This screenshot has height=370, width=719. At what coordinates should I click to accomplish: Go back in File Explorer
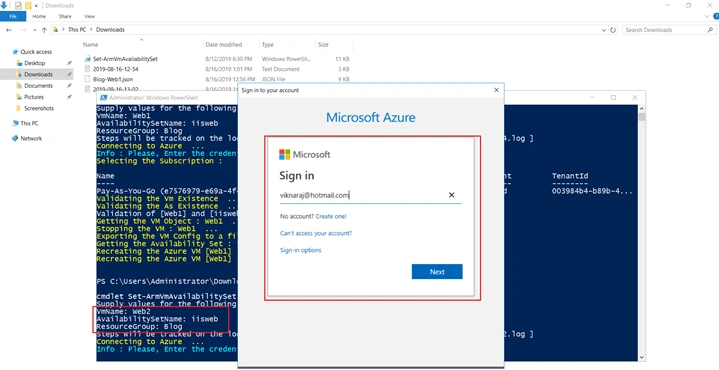9,30
